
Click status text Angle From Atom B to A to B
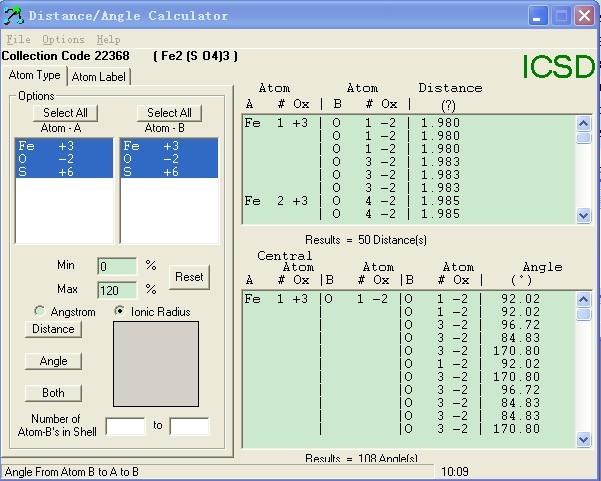click(72, 472)
